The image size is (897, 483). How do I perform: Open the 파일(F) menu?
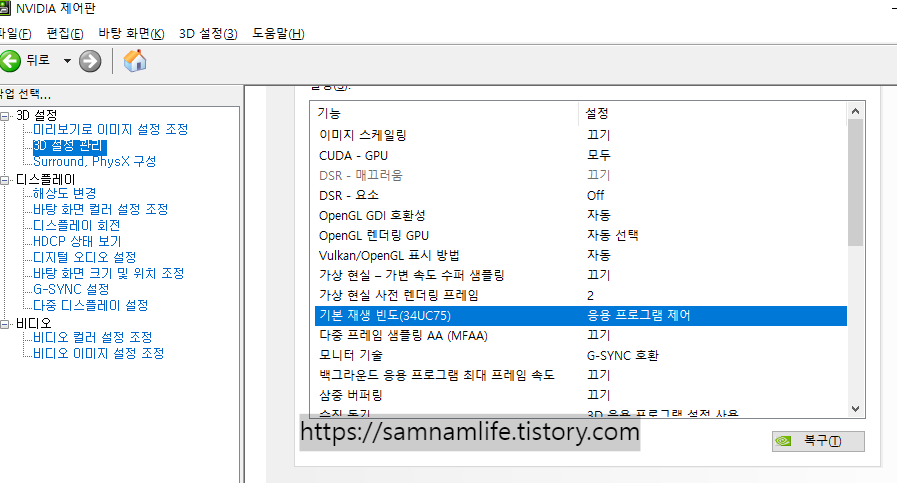15,34
